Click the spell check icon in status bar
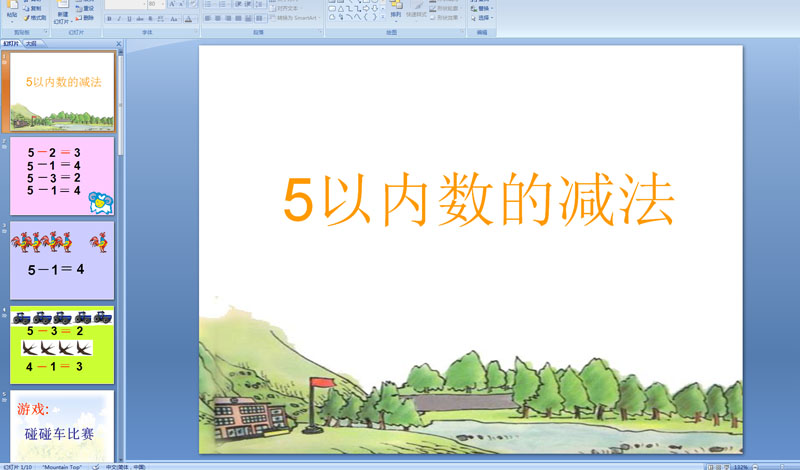Image resolution: width=800 pixels, height=470 pixels. coord(95,467)
